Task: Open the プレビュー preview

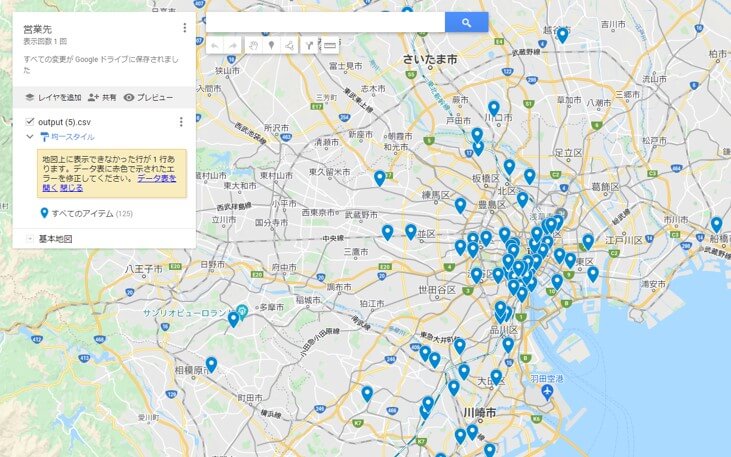Action: tap(148, 97)
